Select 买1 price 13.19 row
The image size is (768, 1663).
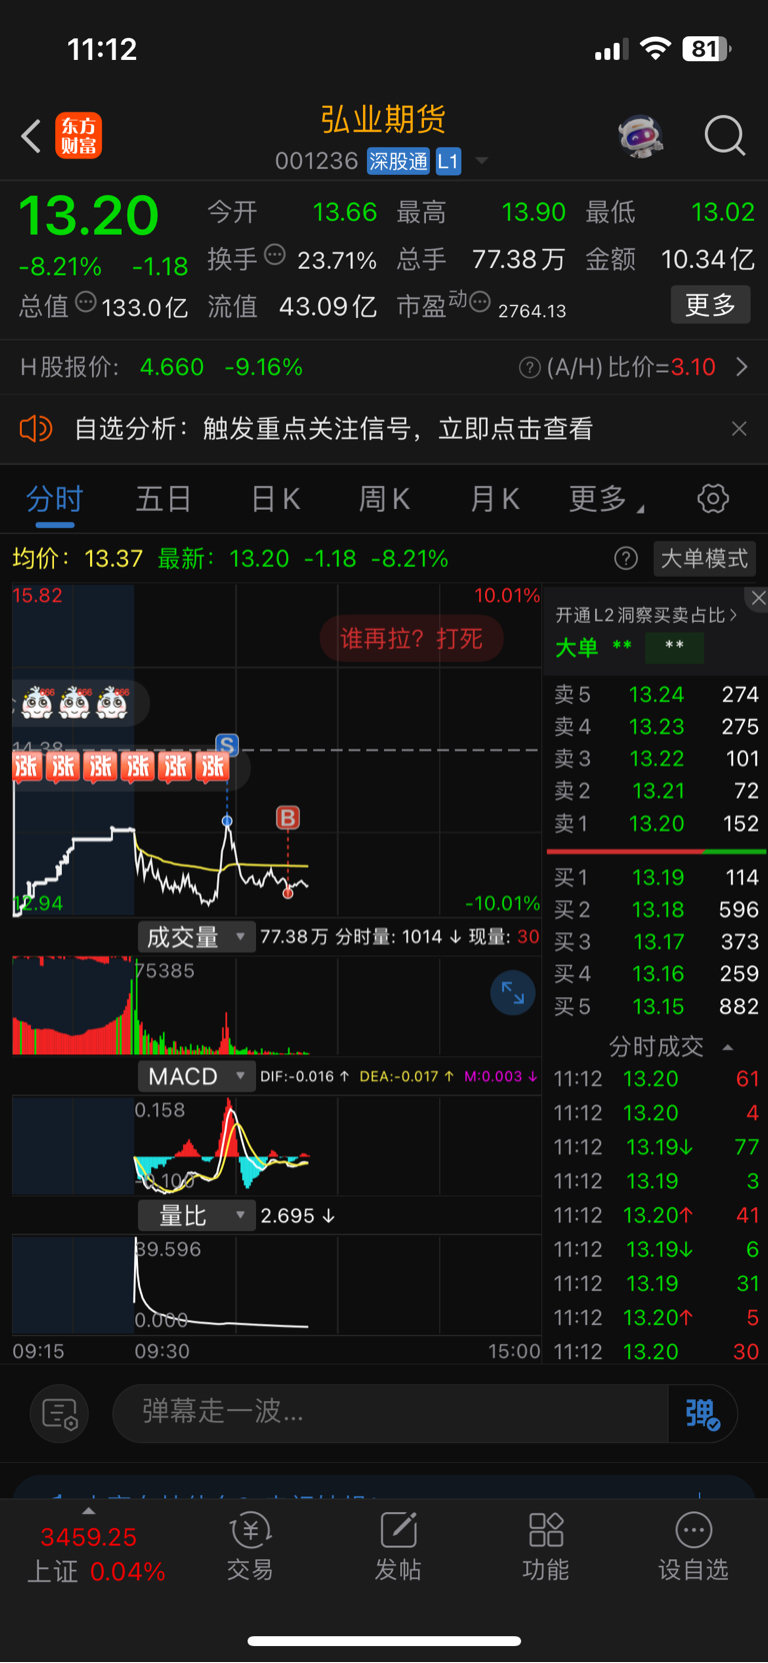656,877
